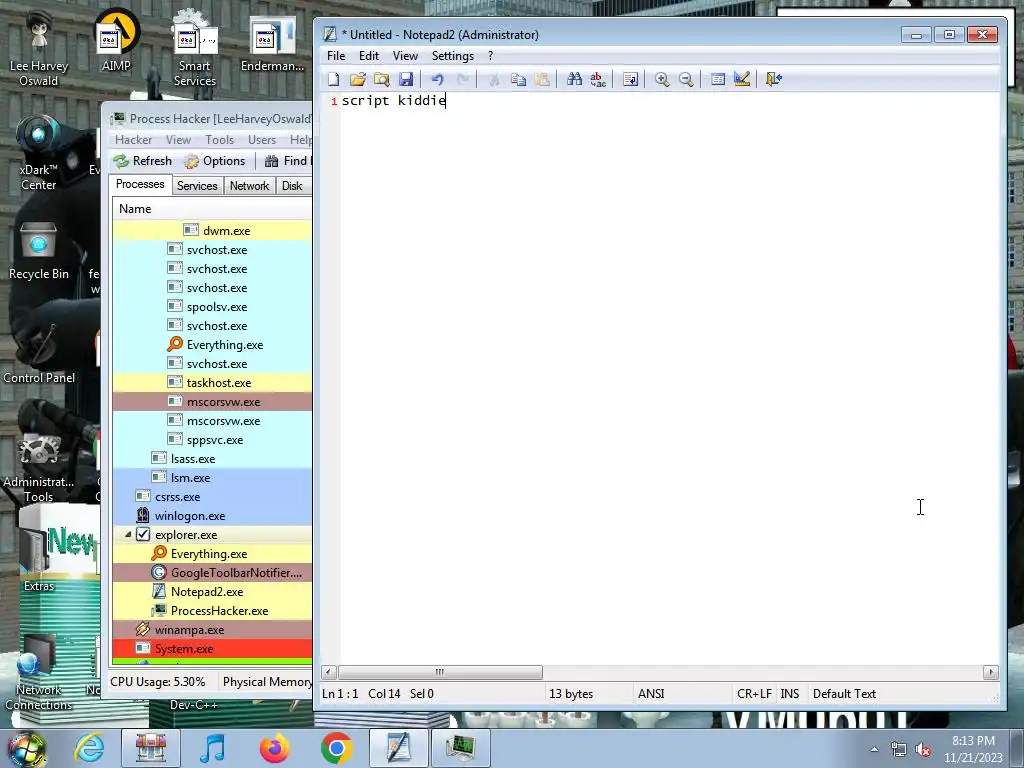This screenshot has height=768, width=1024.
Task: Open Replace with the abc icon
Action: [x=598, y=80]
